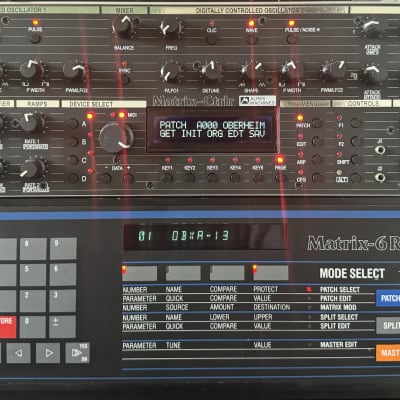Image resolution: width=400 pixels, height=400 pixels.
Task: Hit the blue PATCH mode button
Action: (x=388, y=298)
